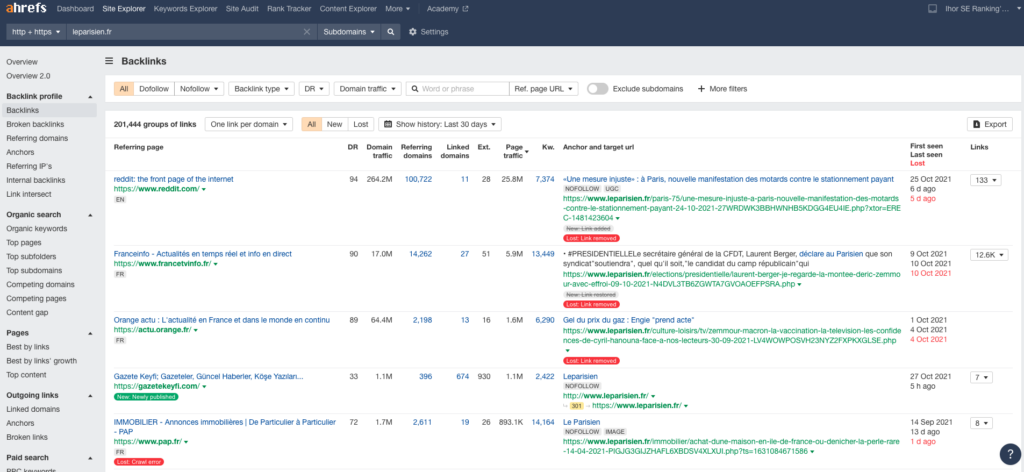Select the New links tab
The image size is (1024, 472).
pos(334,124)
